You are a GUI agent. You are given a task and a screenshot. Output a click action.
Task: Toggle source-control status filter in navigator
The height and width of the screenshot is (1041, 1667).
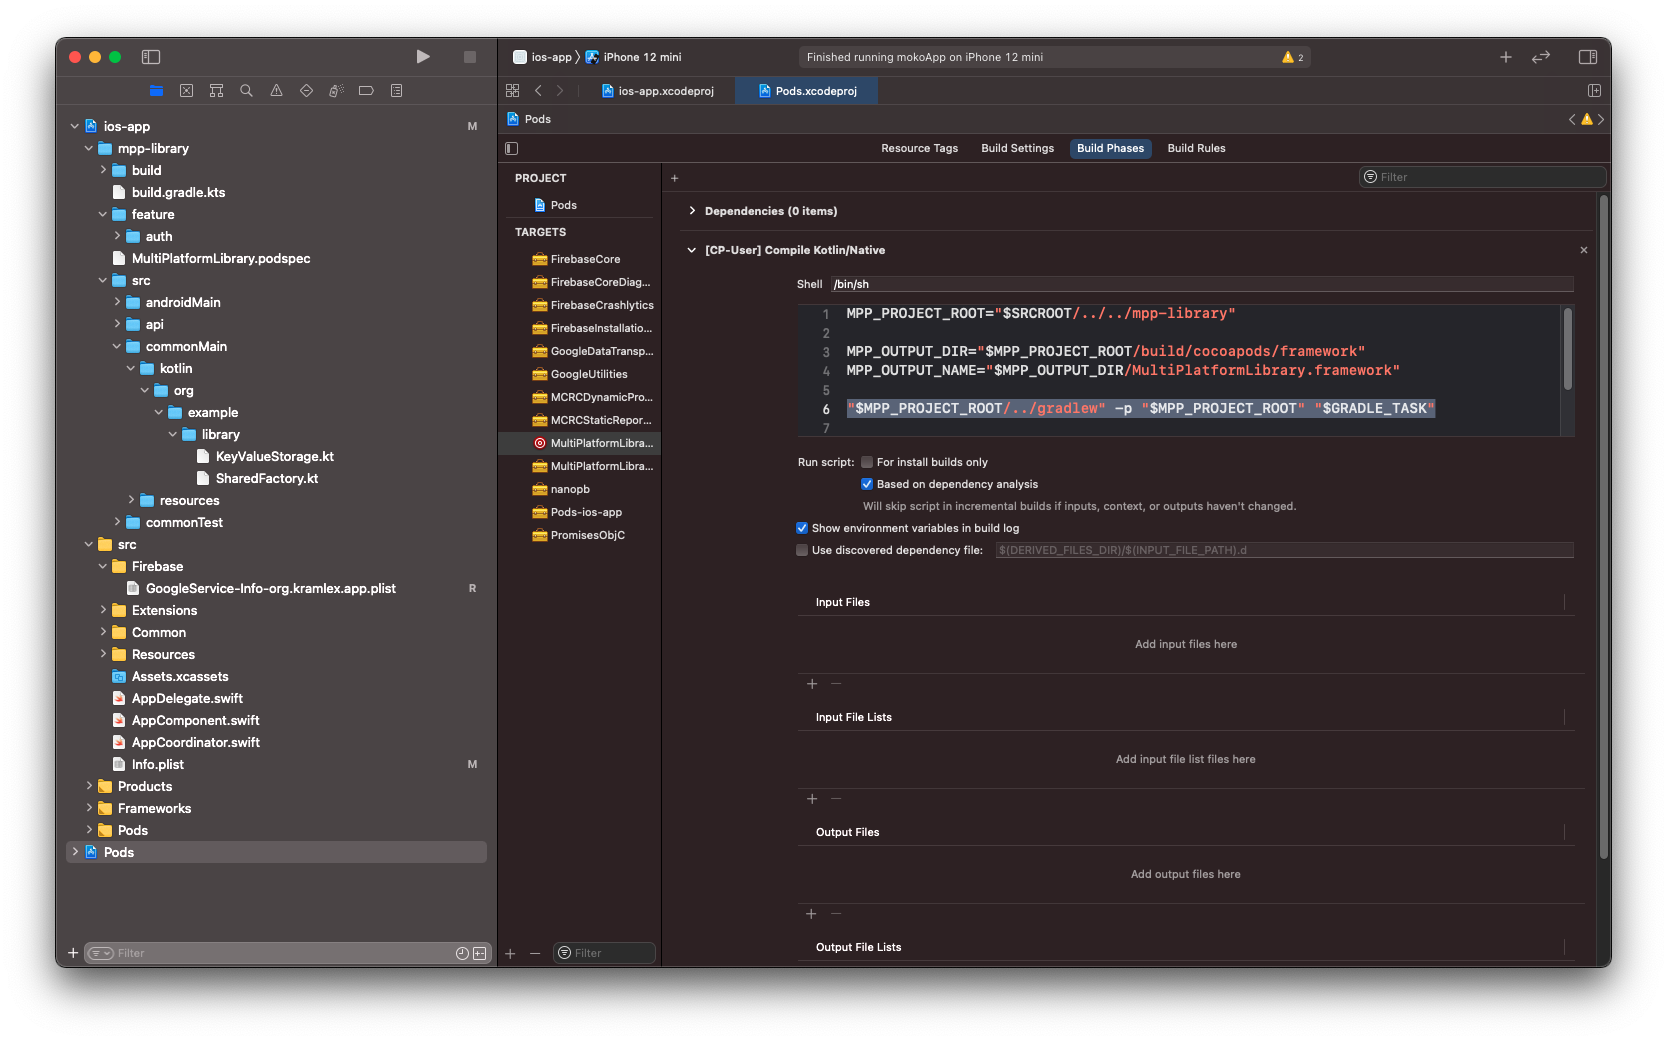pos(480,954)
